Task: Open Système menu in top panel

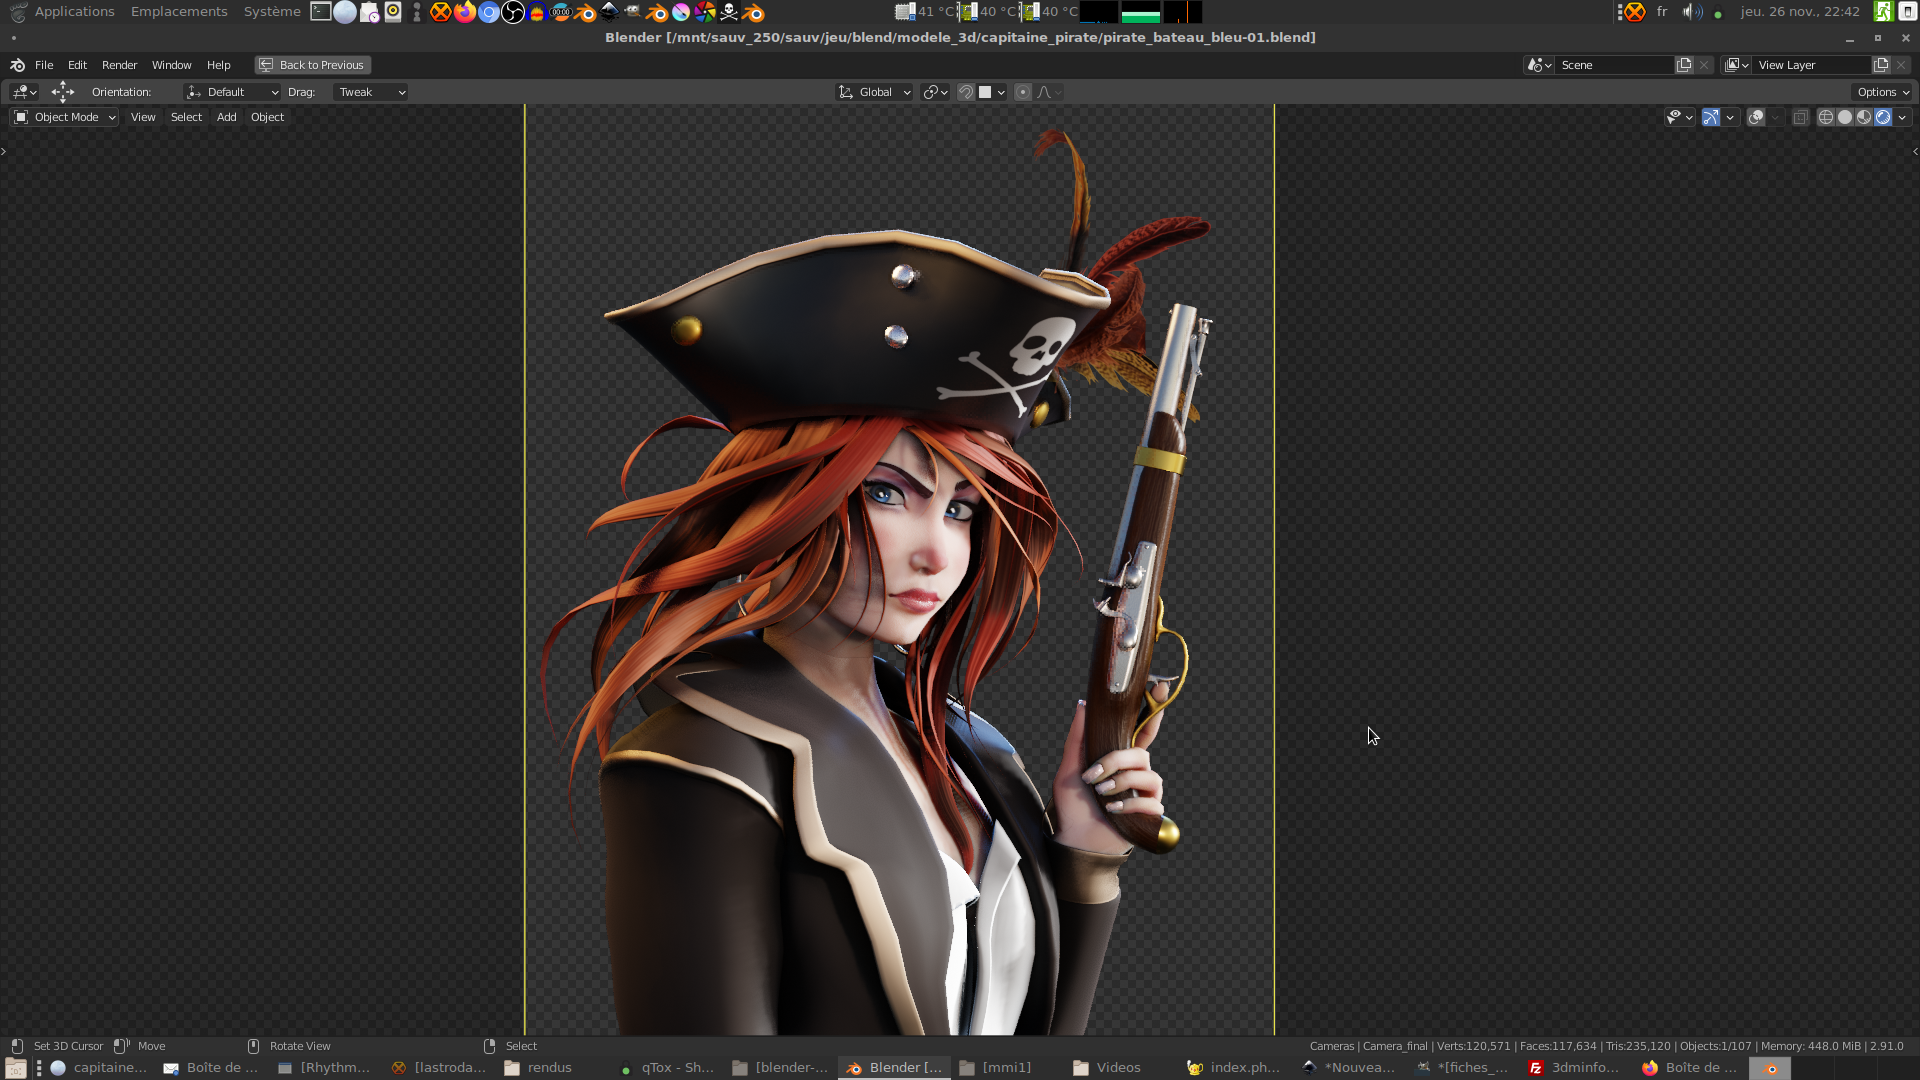Action: coord(272,12)
